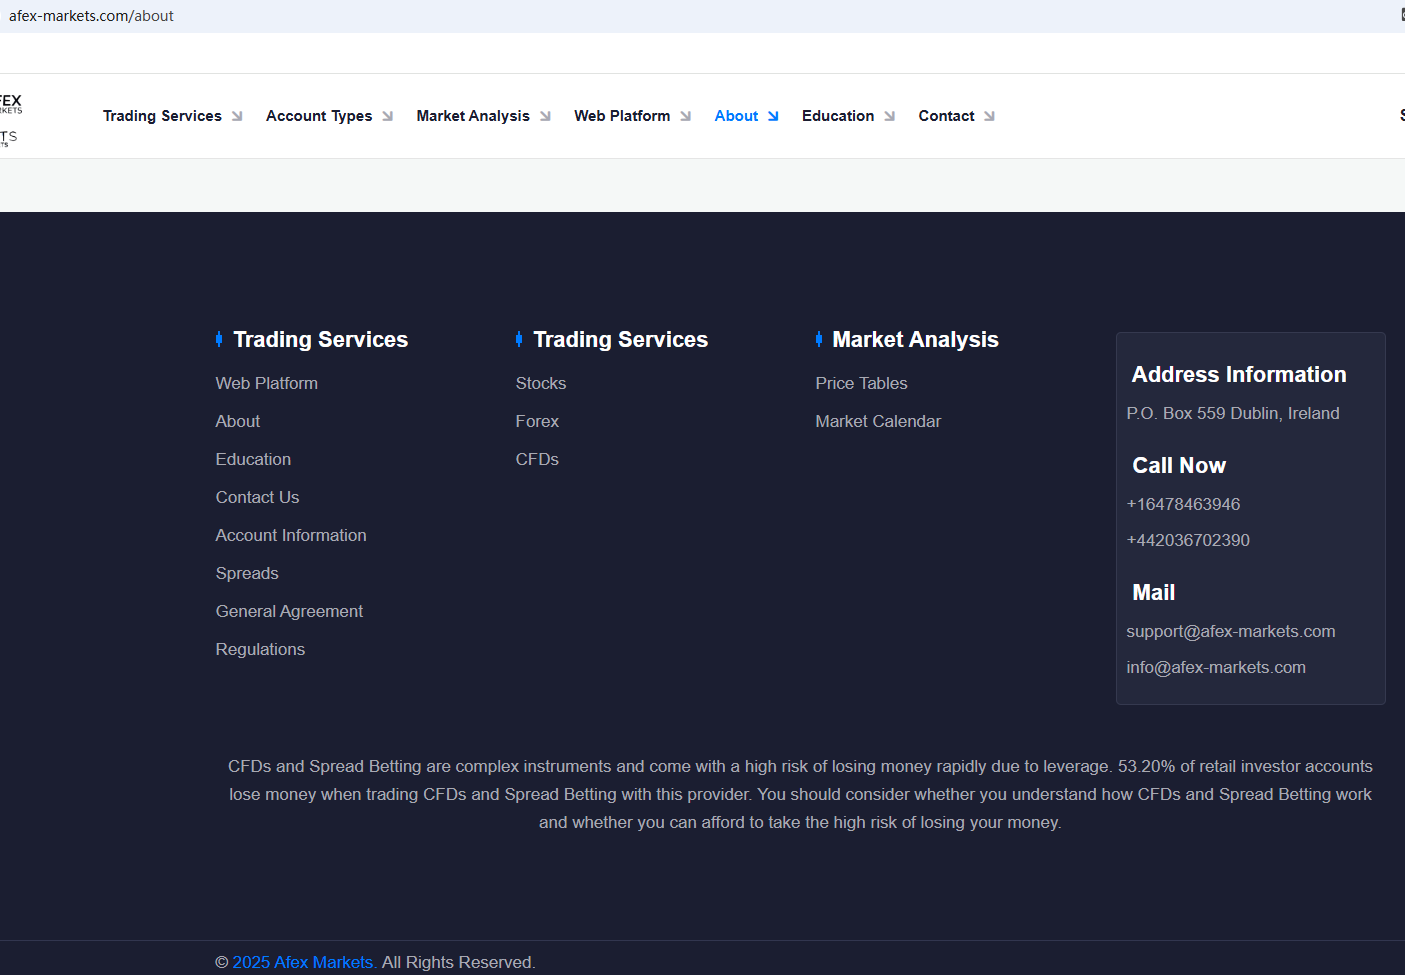Open the Market Calendar link
The width and height of the screenshot is (1405, 975).
(x=877, y=421)
